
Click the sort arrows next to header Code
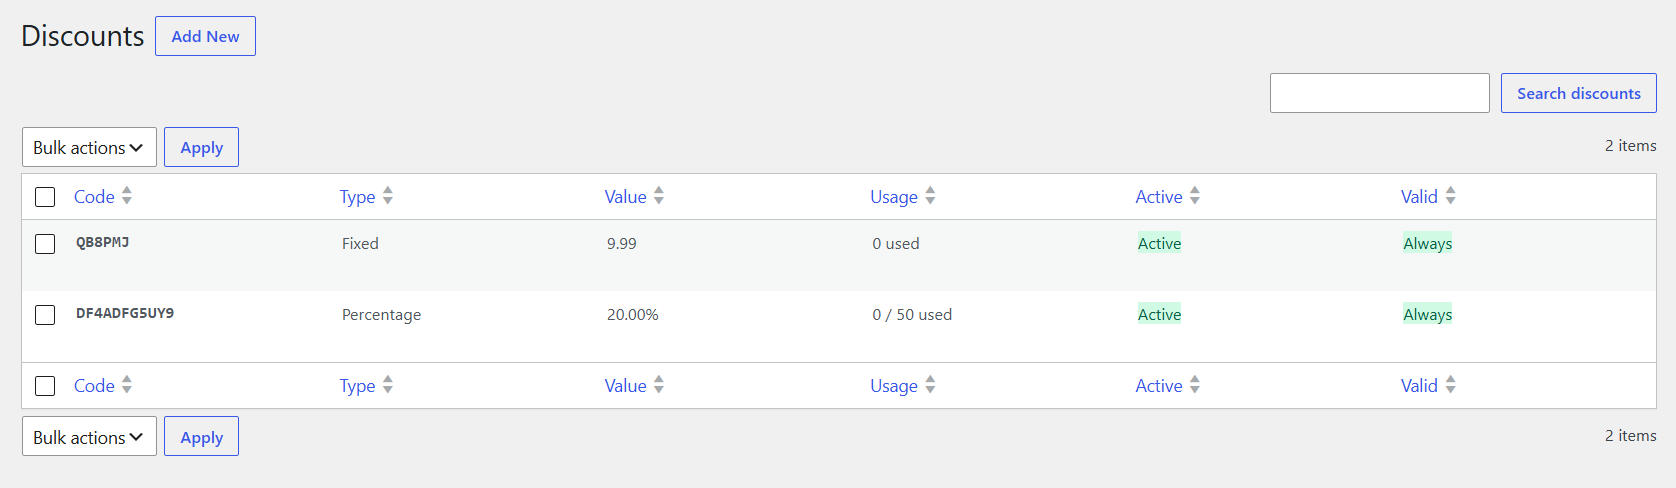click(x=127, y=196)
